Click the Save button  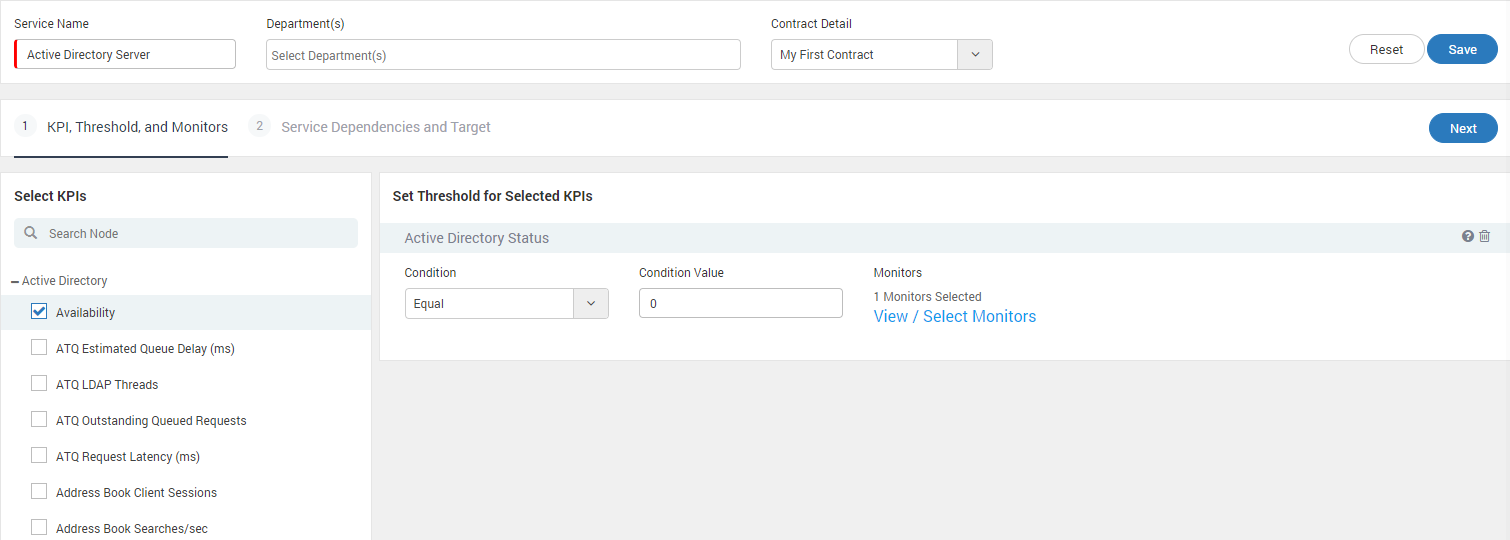click(x=1462, y=49)
